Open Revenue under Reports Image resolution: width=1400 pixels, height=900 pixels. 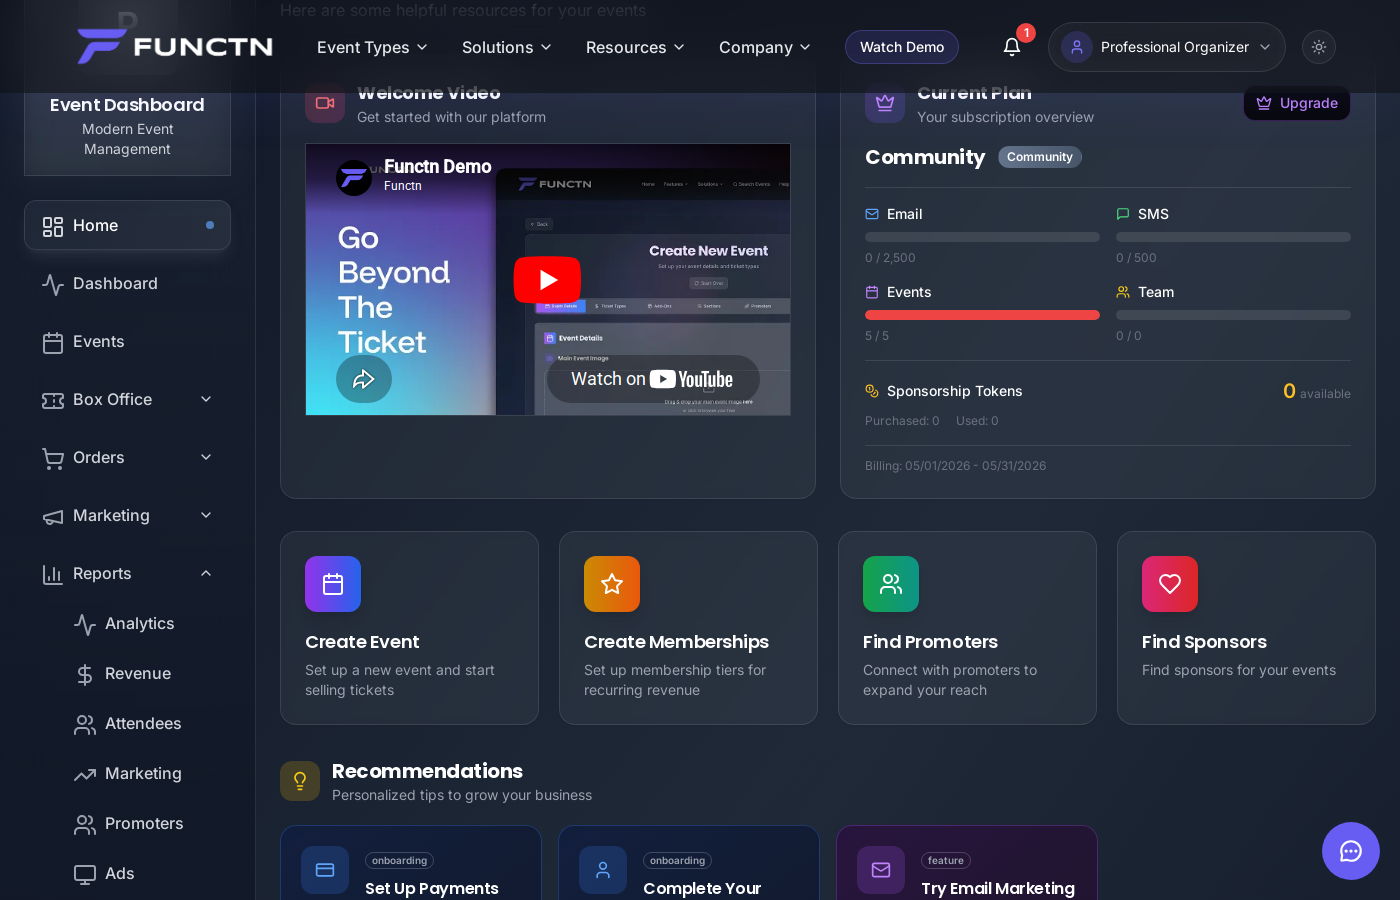coord(144,674)
